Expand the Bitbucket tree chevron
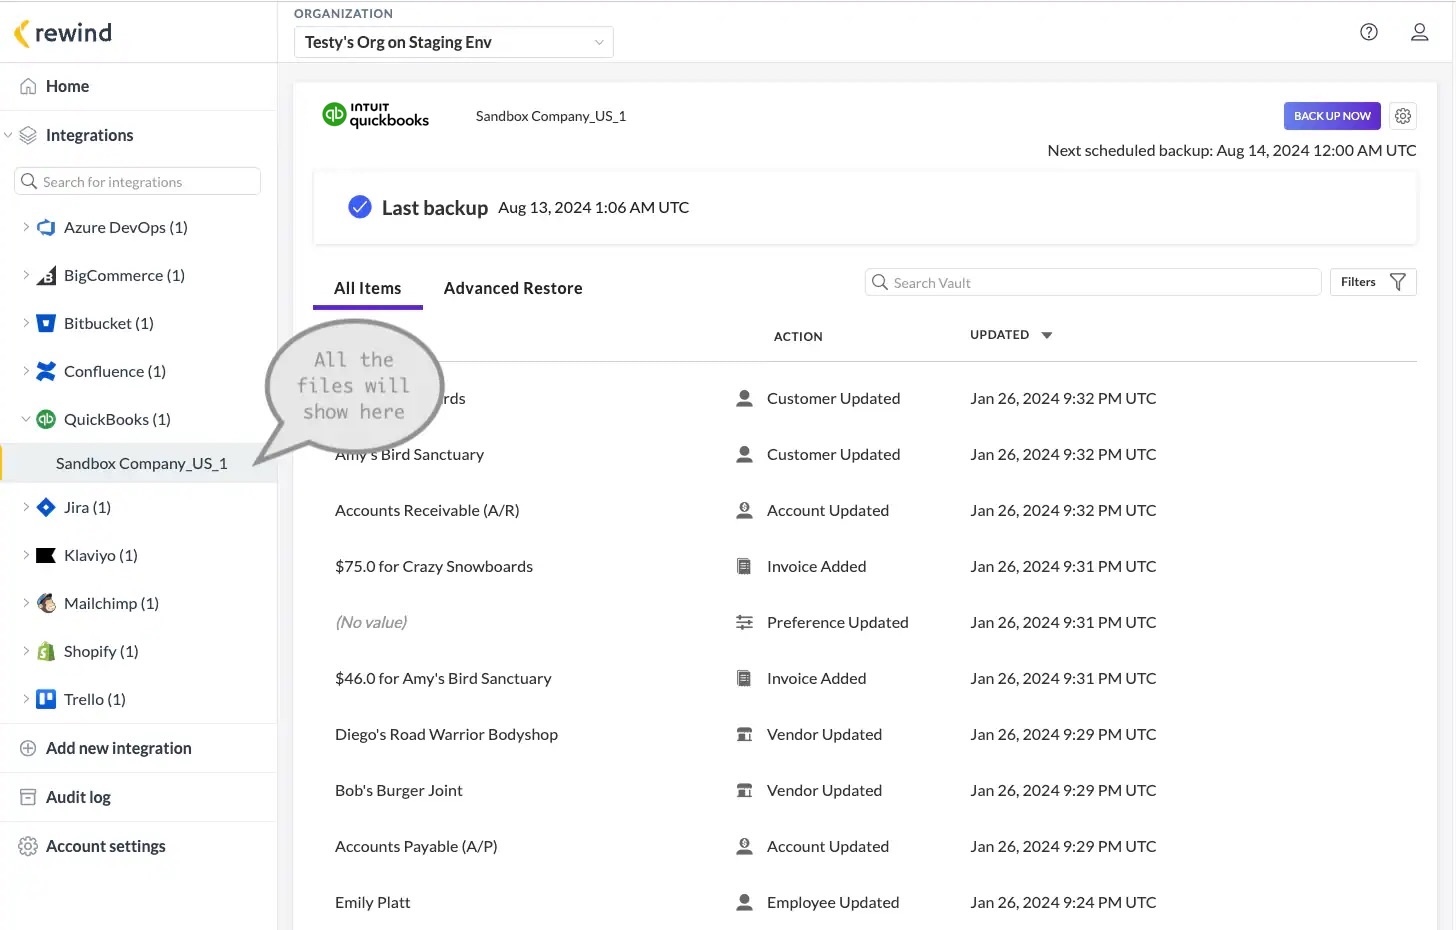 pos(26,323)
